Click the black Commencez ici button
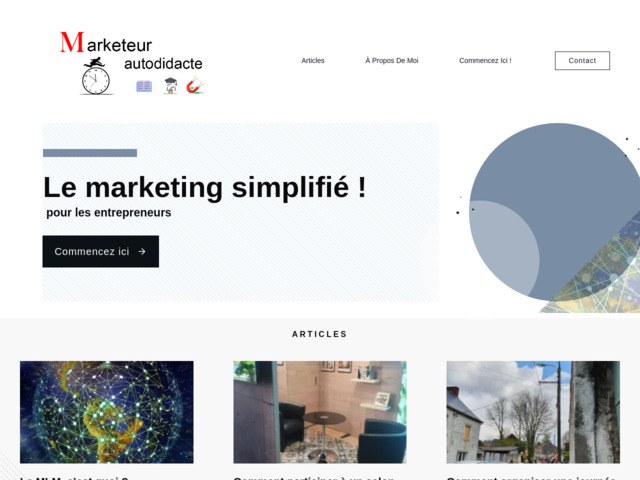 point(101,251)
